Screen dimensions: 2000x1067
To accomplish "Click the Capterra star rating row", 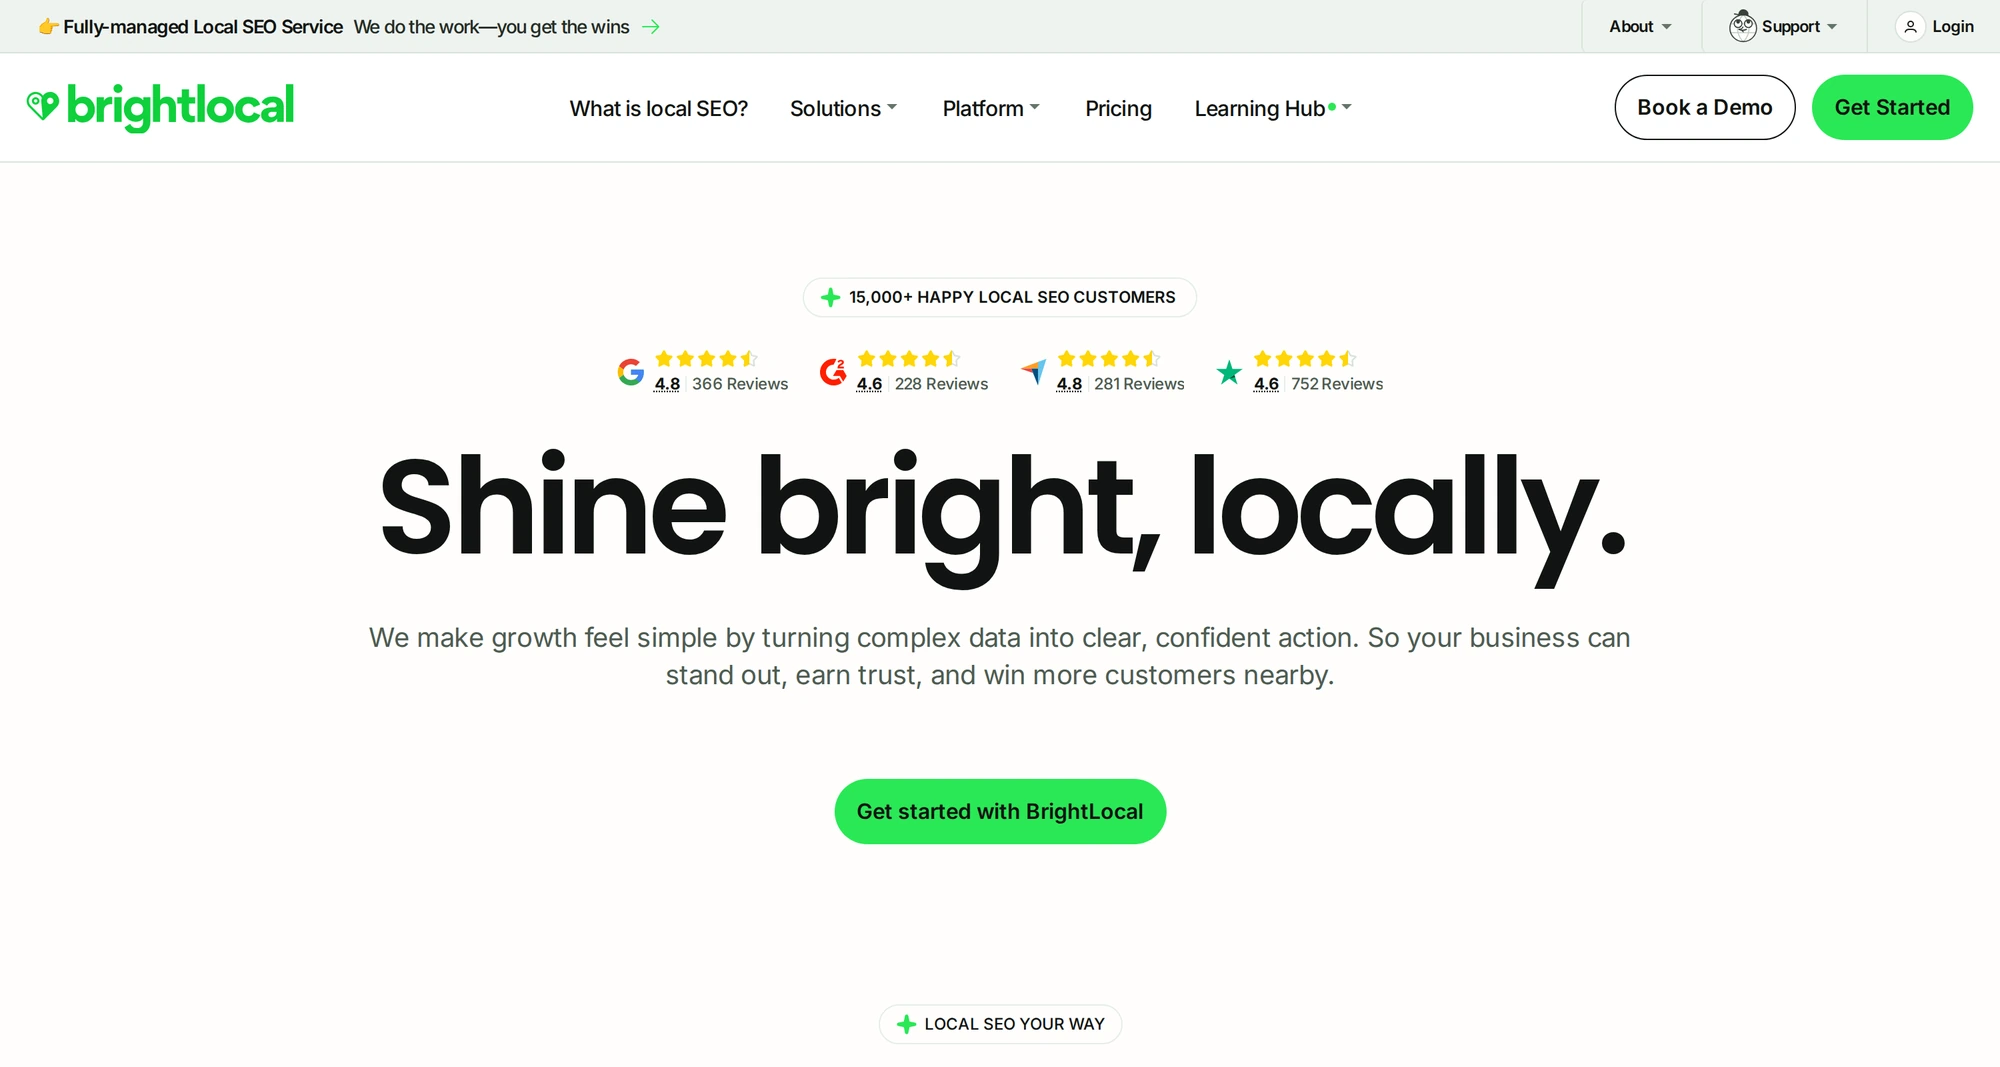I will click(x=1109, y=359).
